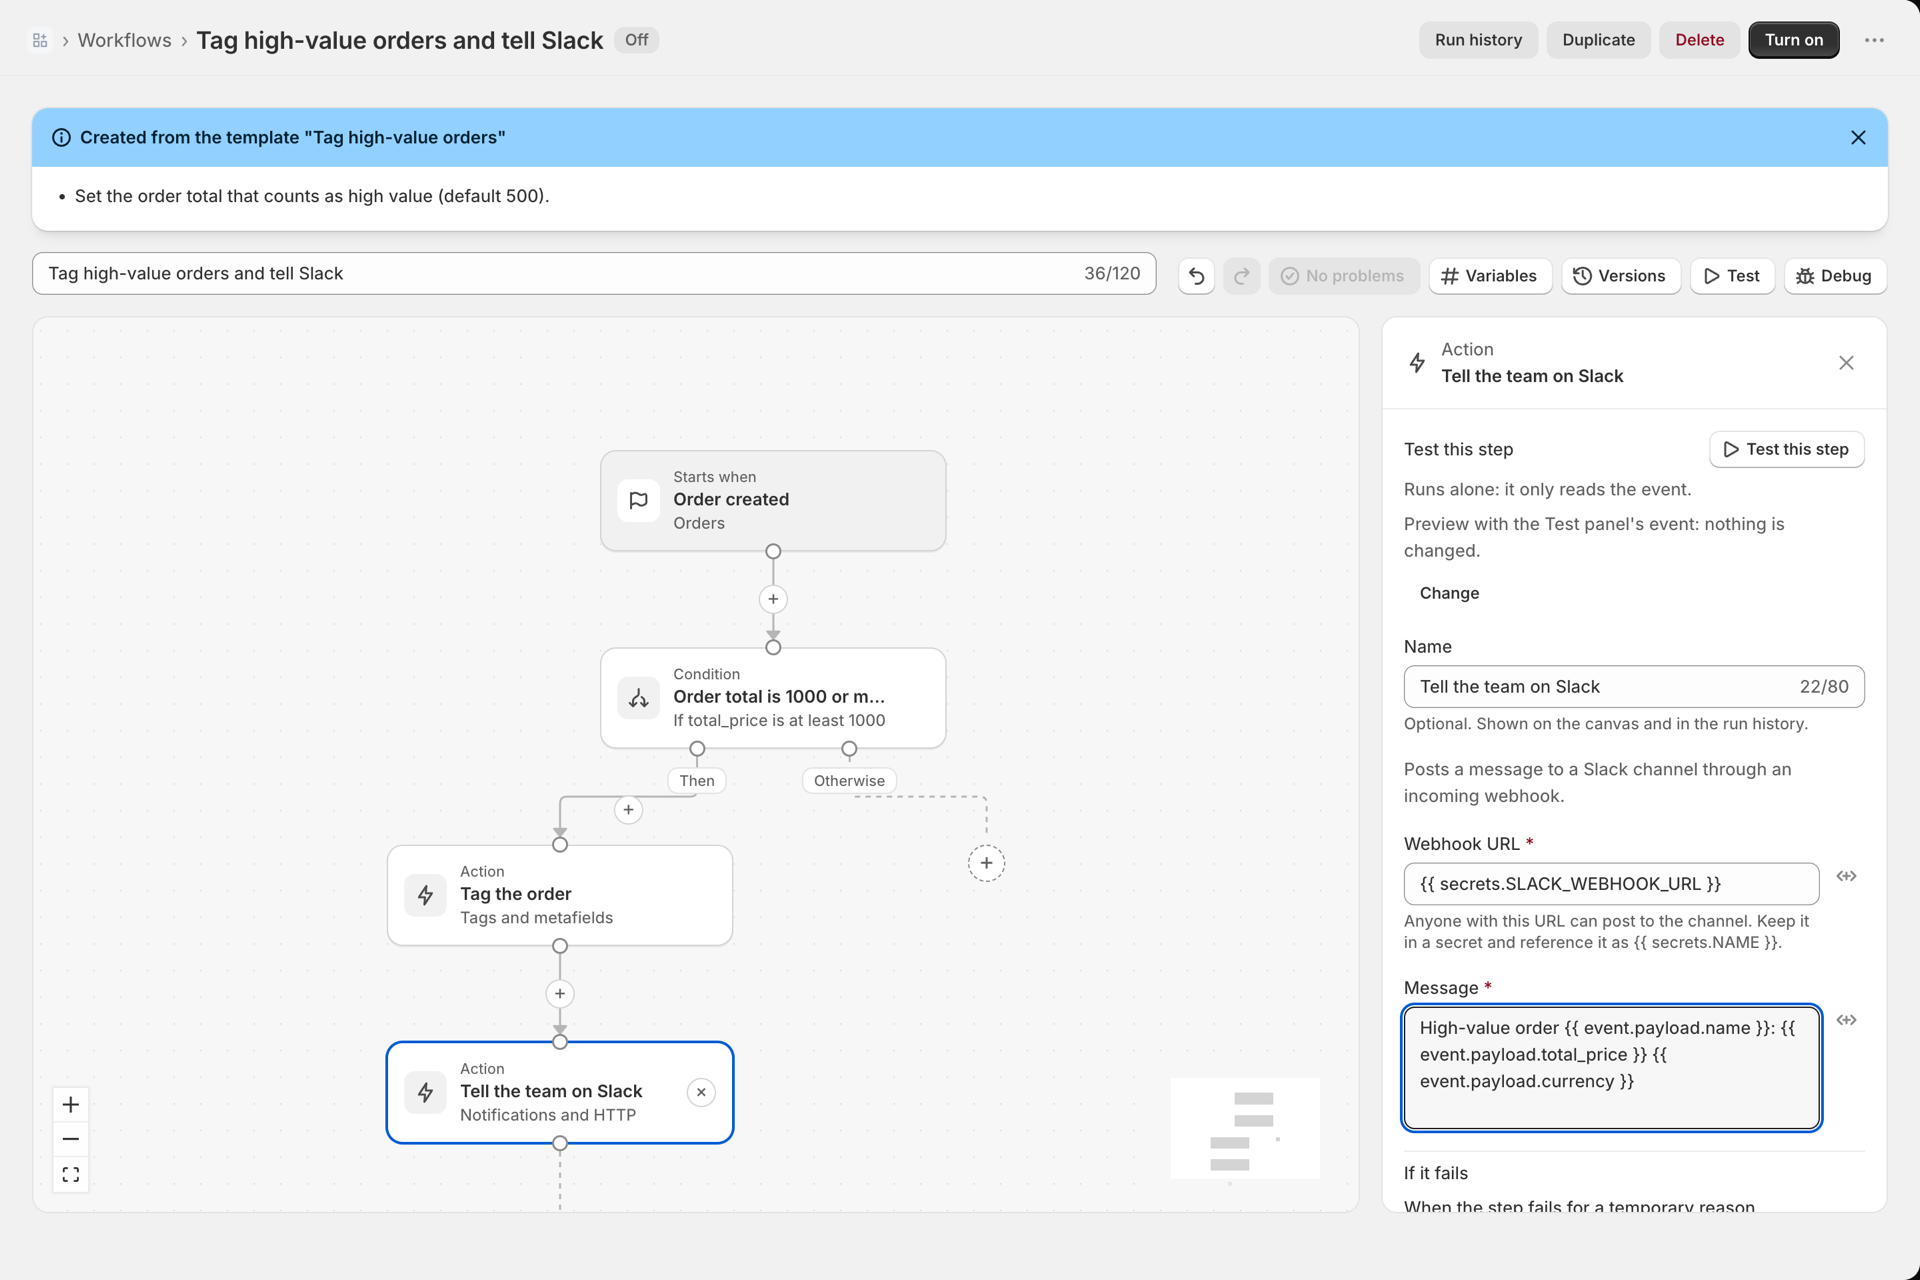Click the canvas minimap

point(1245,1128)
